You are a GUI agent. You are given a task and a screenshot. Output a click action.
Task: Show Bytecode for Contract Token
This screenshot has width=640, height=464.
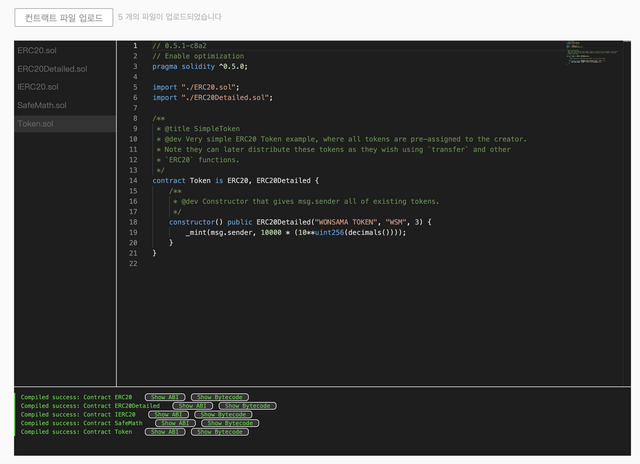tap(220, 432)
